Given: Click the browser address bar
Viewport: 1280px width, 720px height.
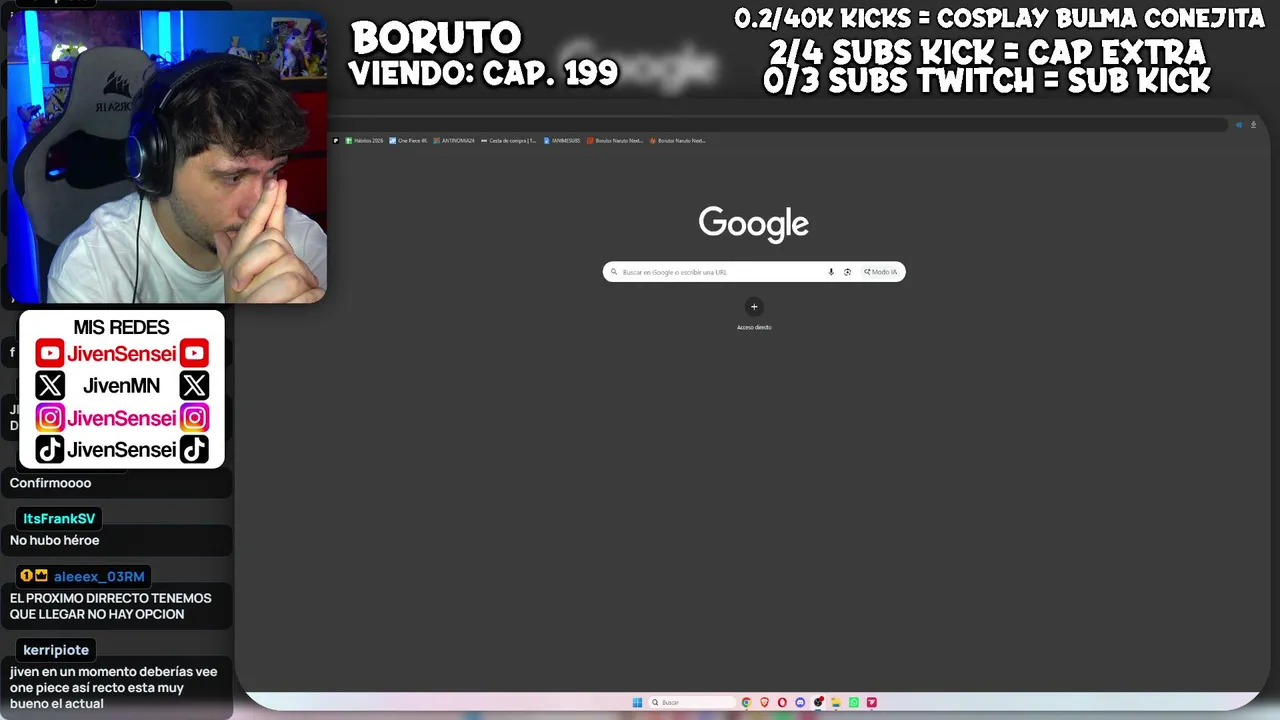Looking at the screenshot, I should (780, 125).
